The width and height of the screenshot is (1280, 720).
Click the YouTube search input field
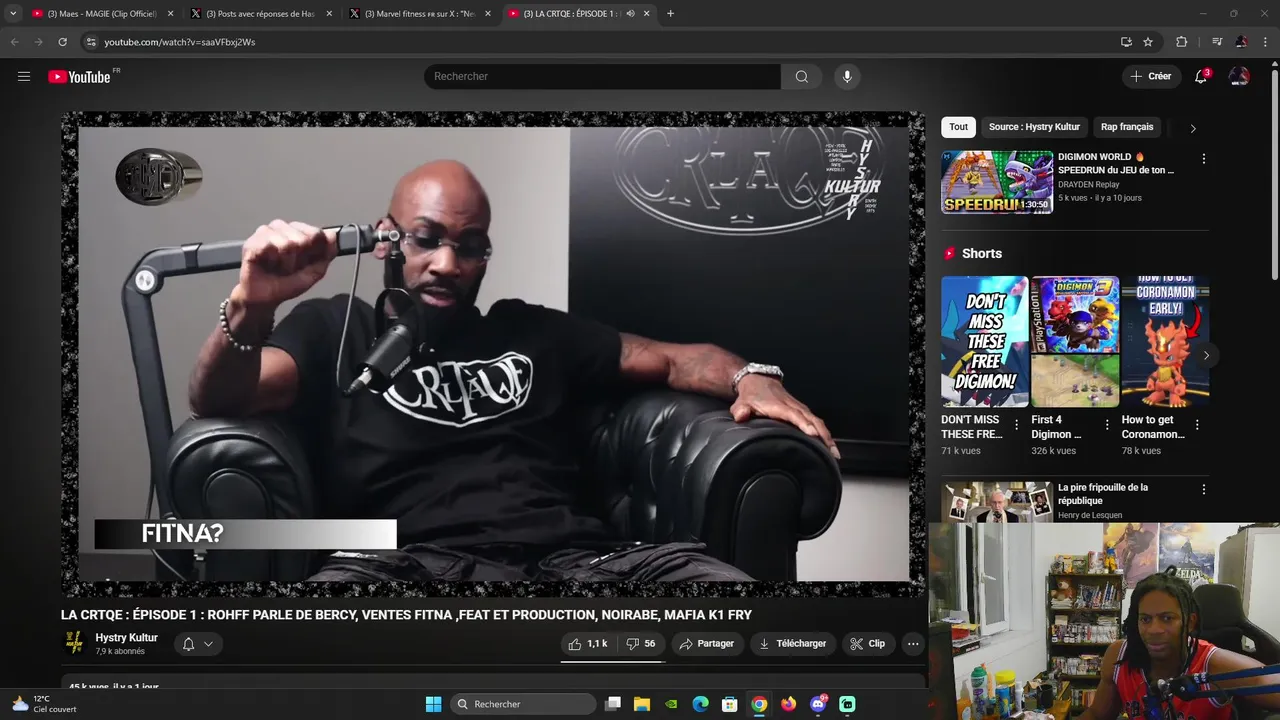(602, 77)
